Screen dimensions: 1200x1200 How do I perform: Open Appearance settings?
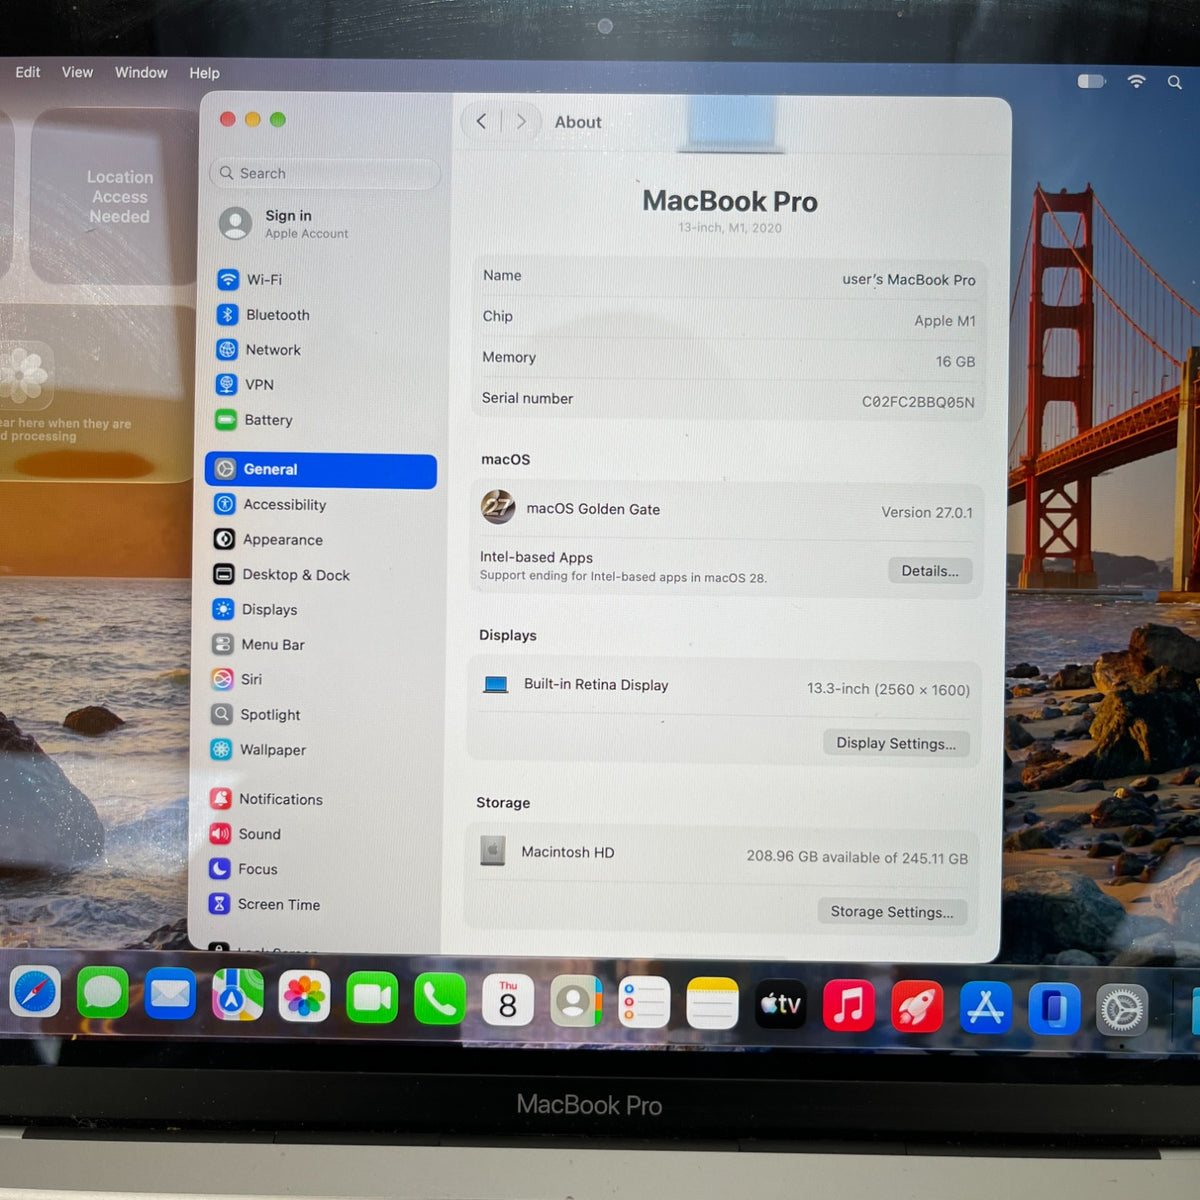(x=321, y=540)
